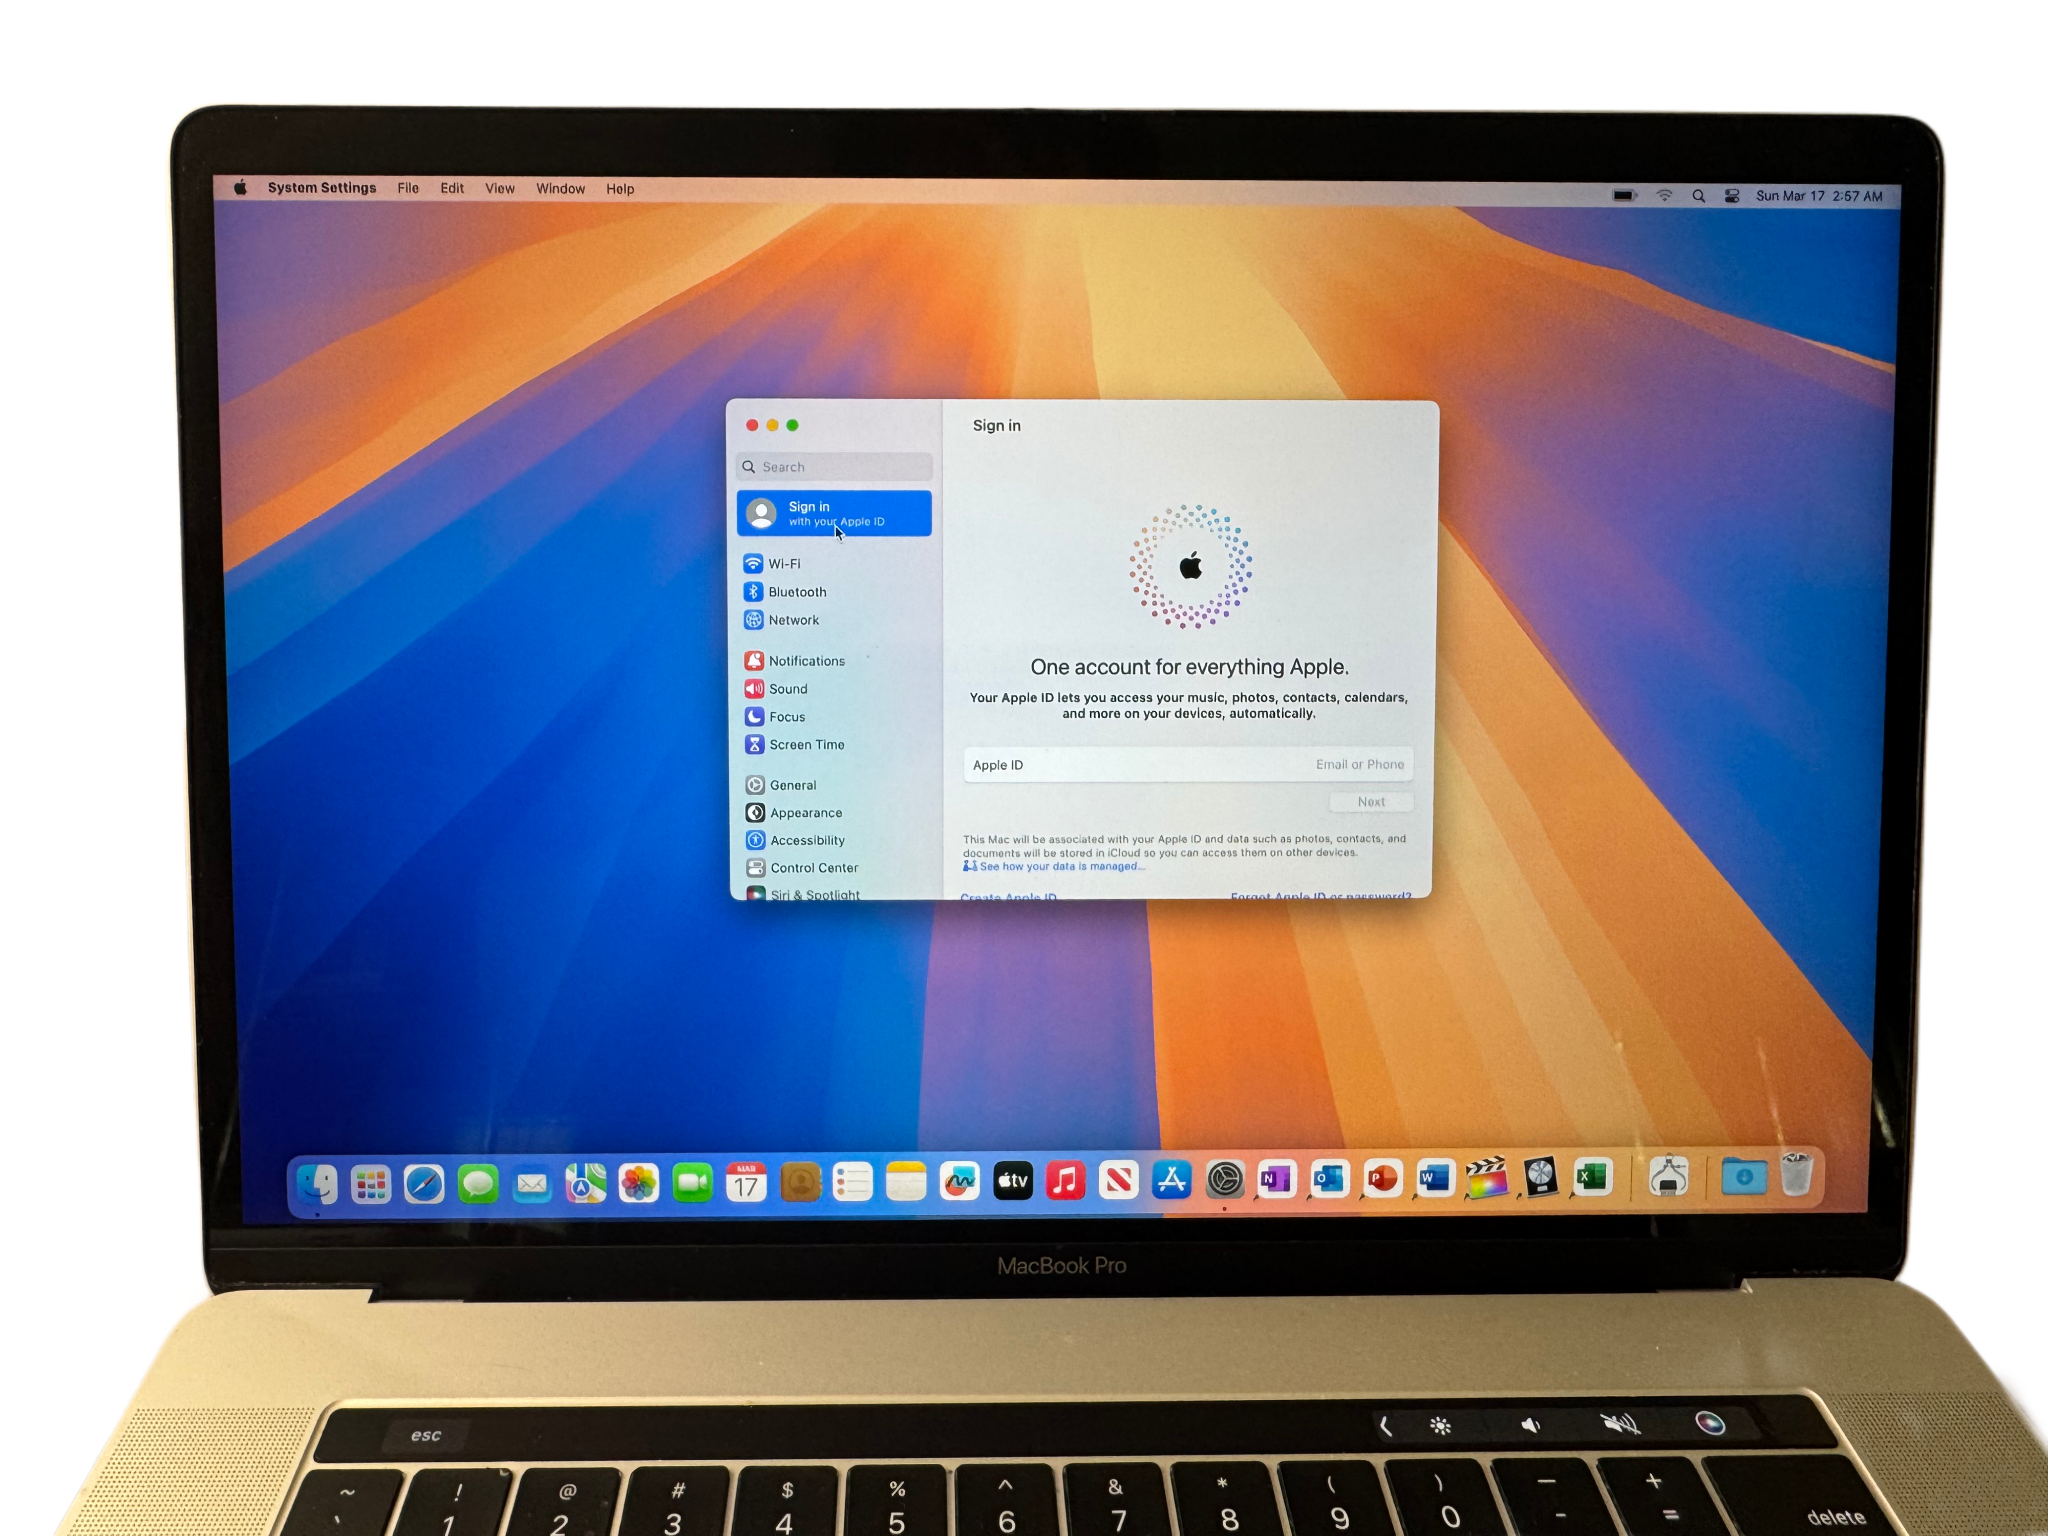Screen dimensions: 2048x1536
Task: Open the Help menu
Action: 620,189
